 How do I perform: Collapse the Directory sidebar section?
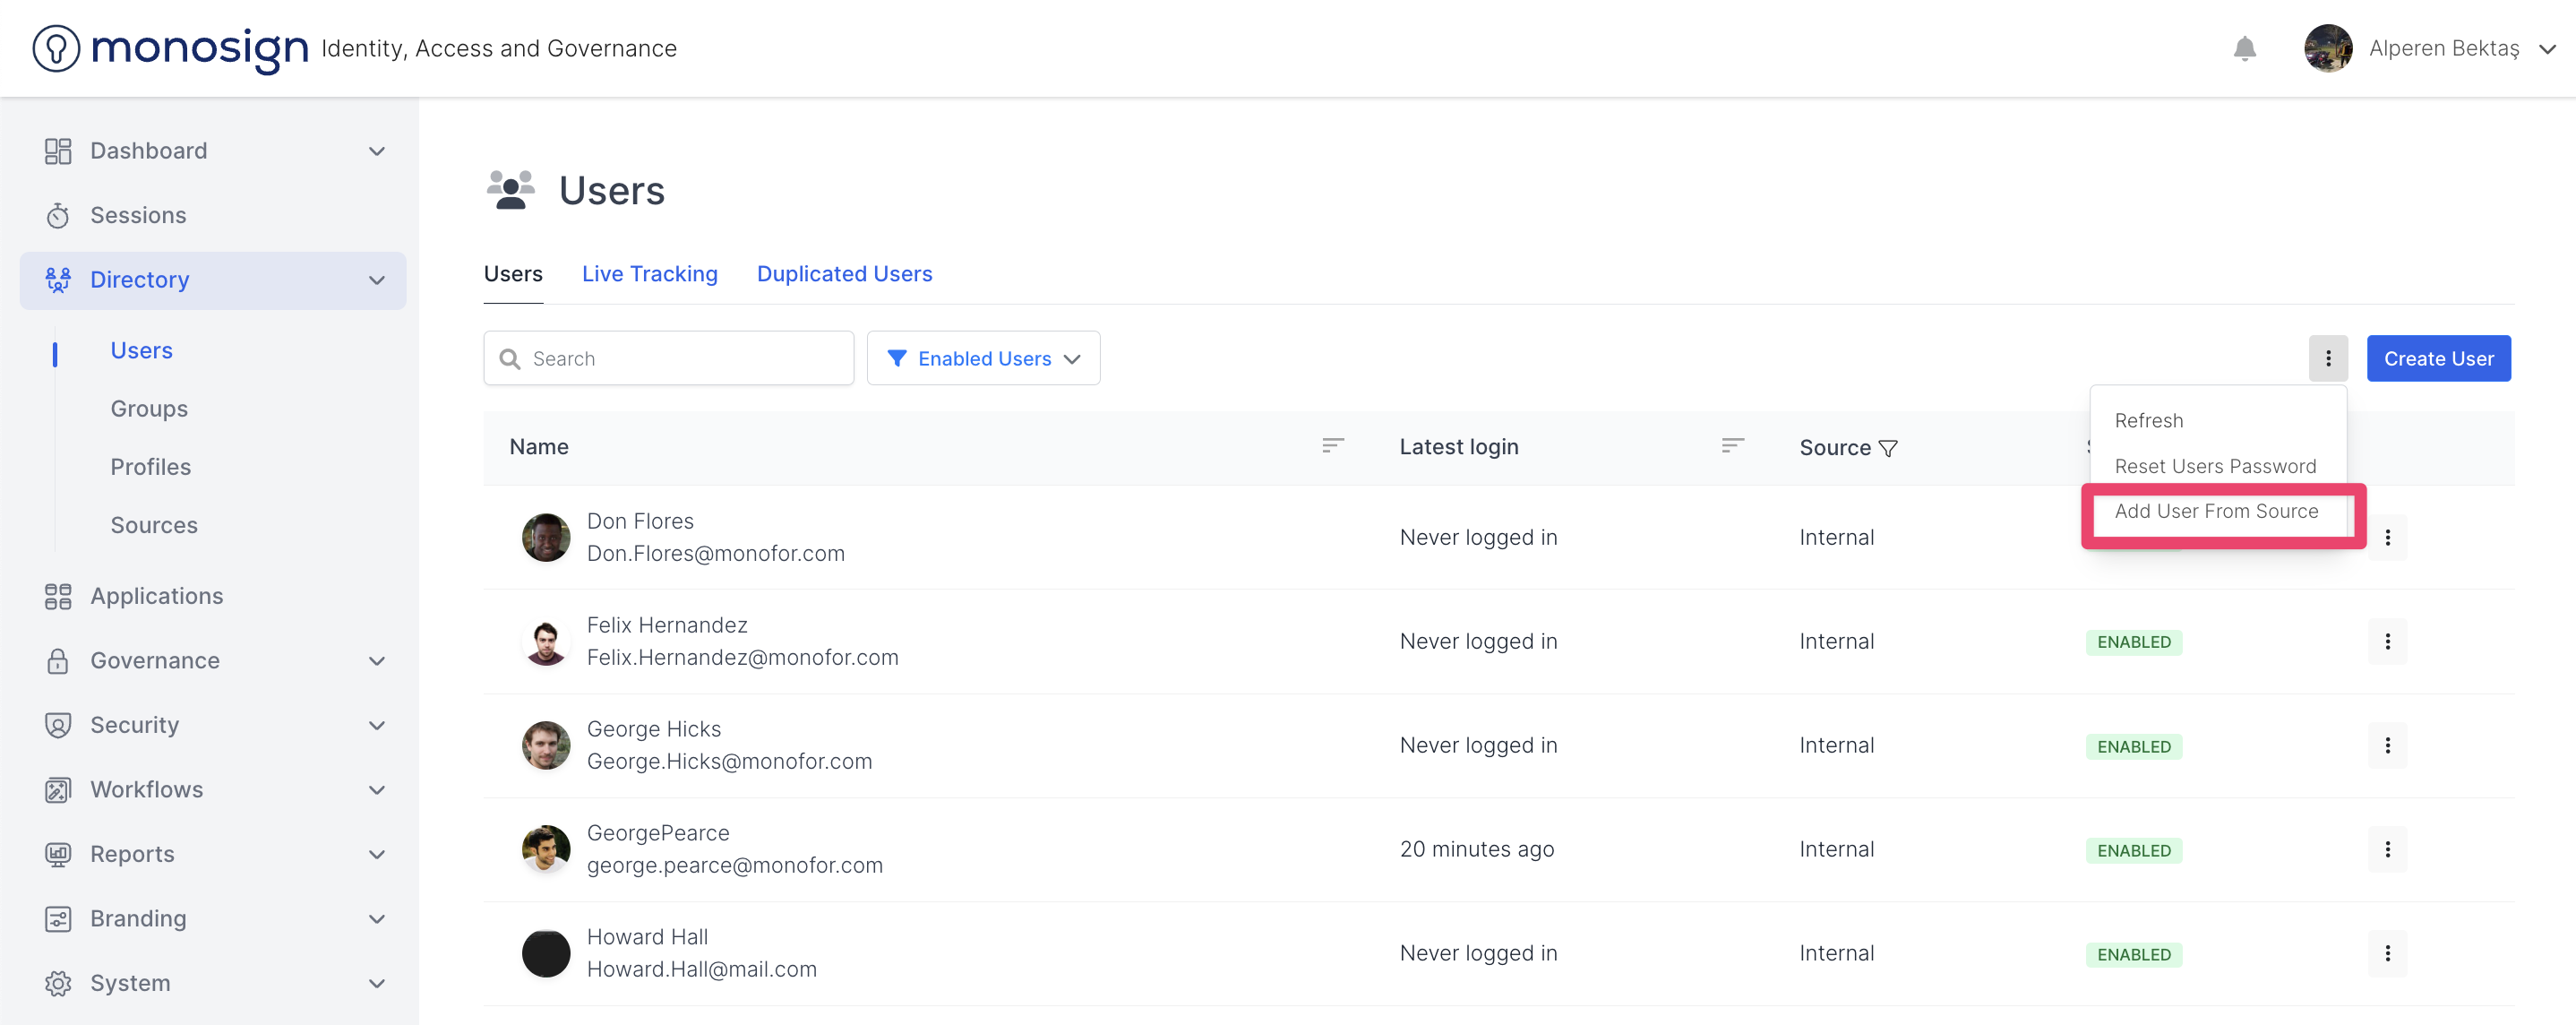376,280
